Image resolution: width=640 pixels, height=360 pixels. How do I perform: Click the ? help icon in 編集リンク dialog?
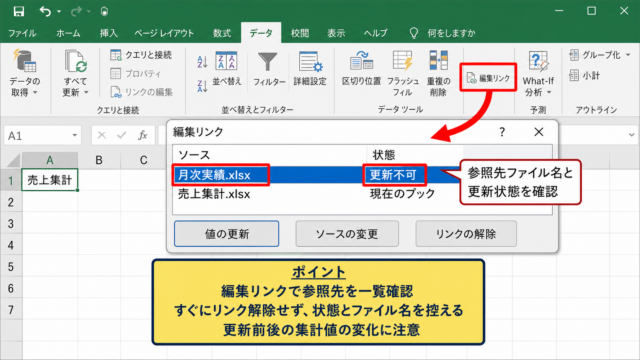(502, 132)
